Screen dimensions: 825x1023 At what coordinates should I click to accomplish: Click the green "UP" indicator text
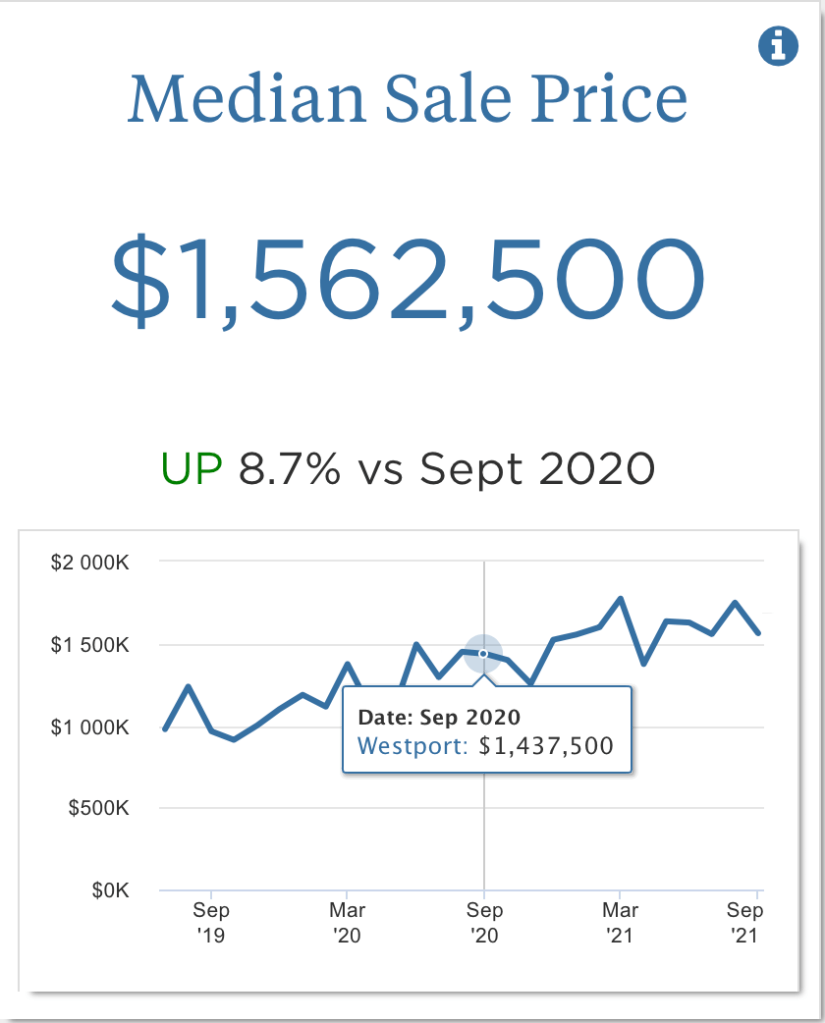click(x=191, y=468)
